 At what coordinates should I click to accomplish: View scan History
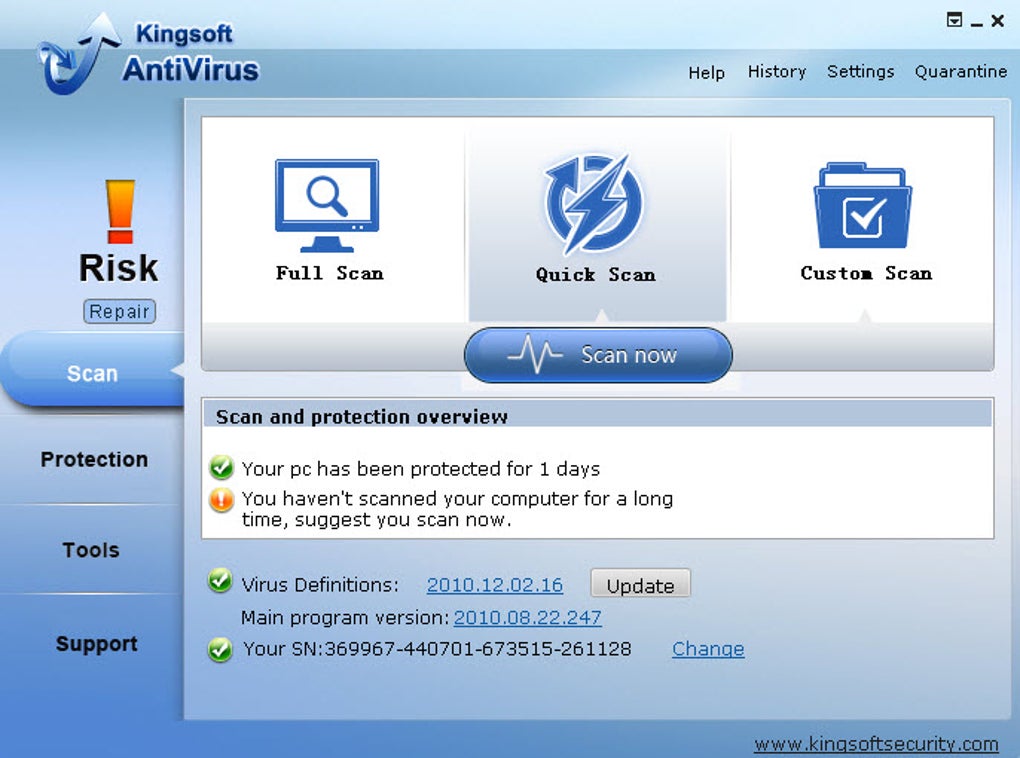point(777,72)
